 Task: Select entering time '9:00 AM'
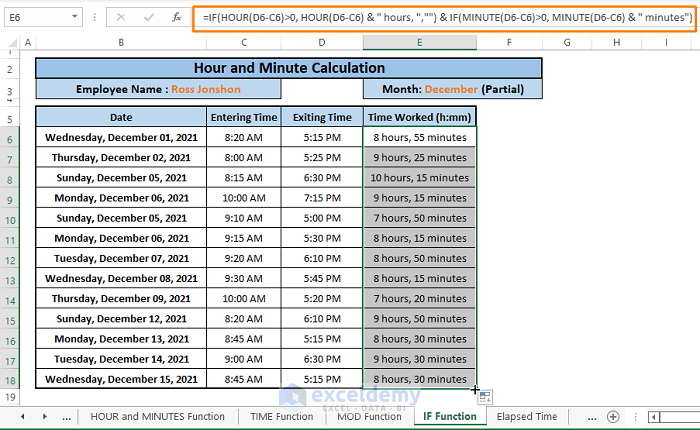click(x=244, y=359)
